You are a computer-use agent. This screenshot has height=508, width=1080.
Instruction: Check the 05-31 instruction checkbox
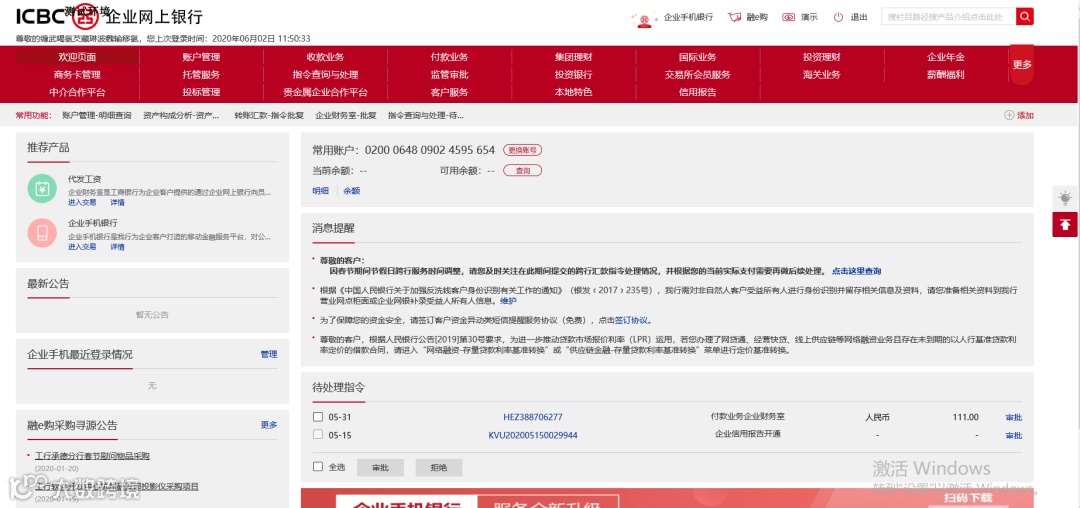[x=318, y=416]
